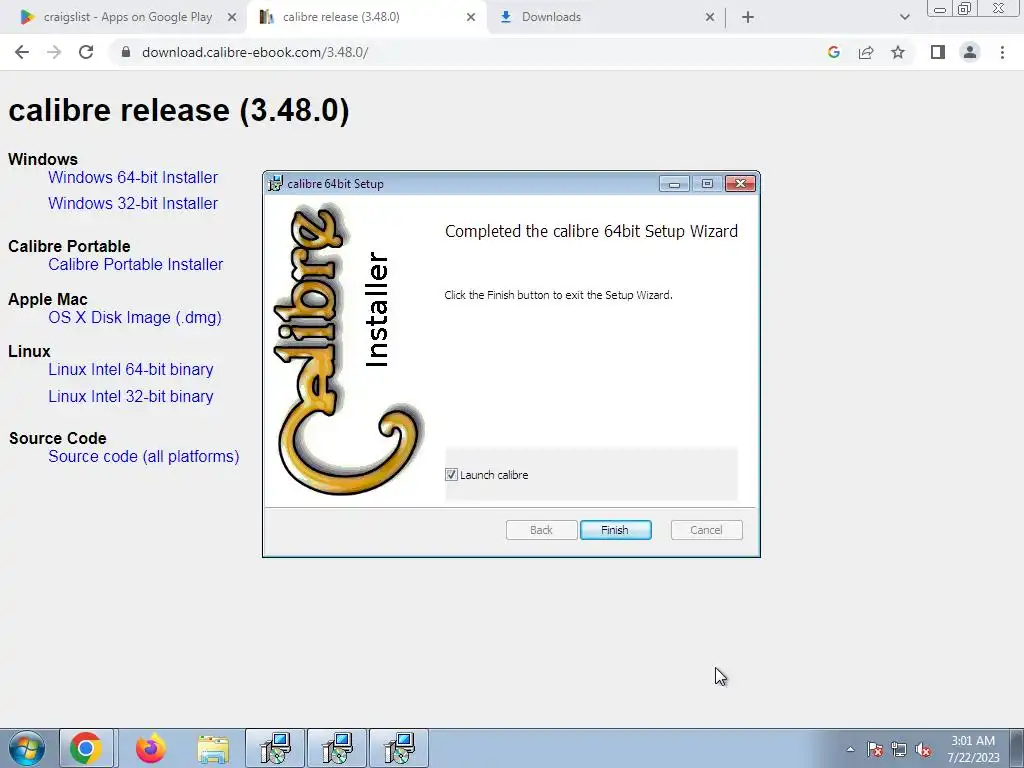The width and height of the screenshot is (1024, 768).
Task: Select first installer icon in taskbar
Action: (x=275, y=748)
